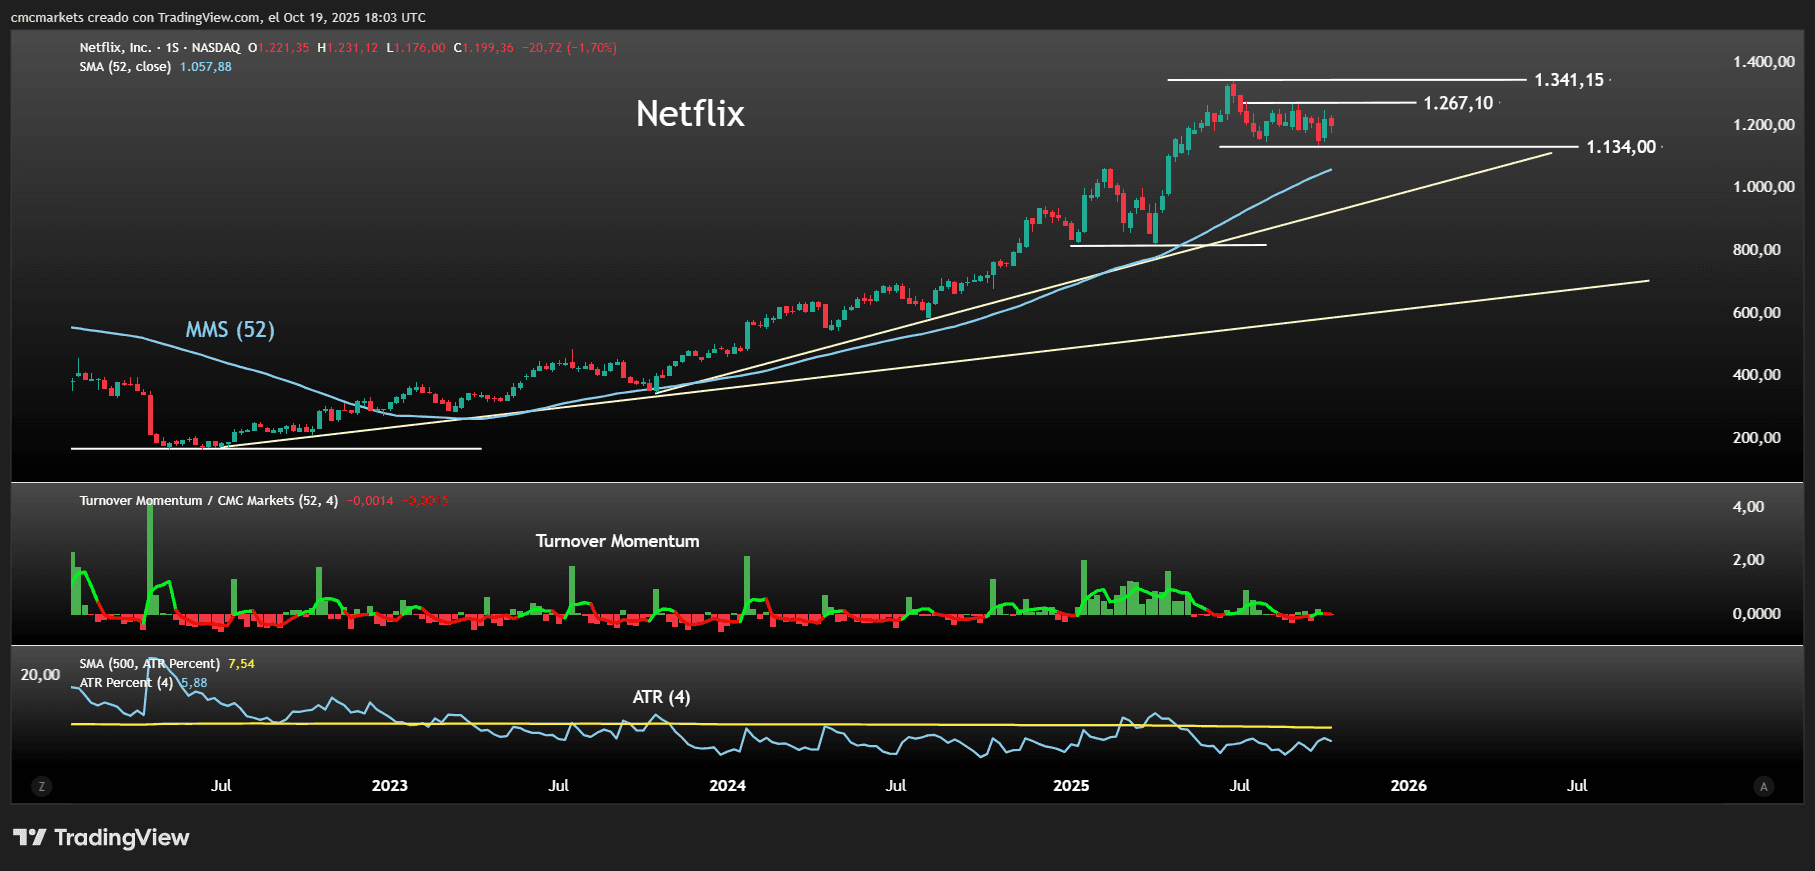Screen dimensions: 1815x871
Task: Select the SMA (500, ATR Percent) legend
Action: pos(150,664)
